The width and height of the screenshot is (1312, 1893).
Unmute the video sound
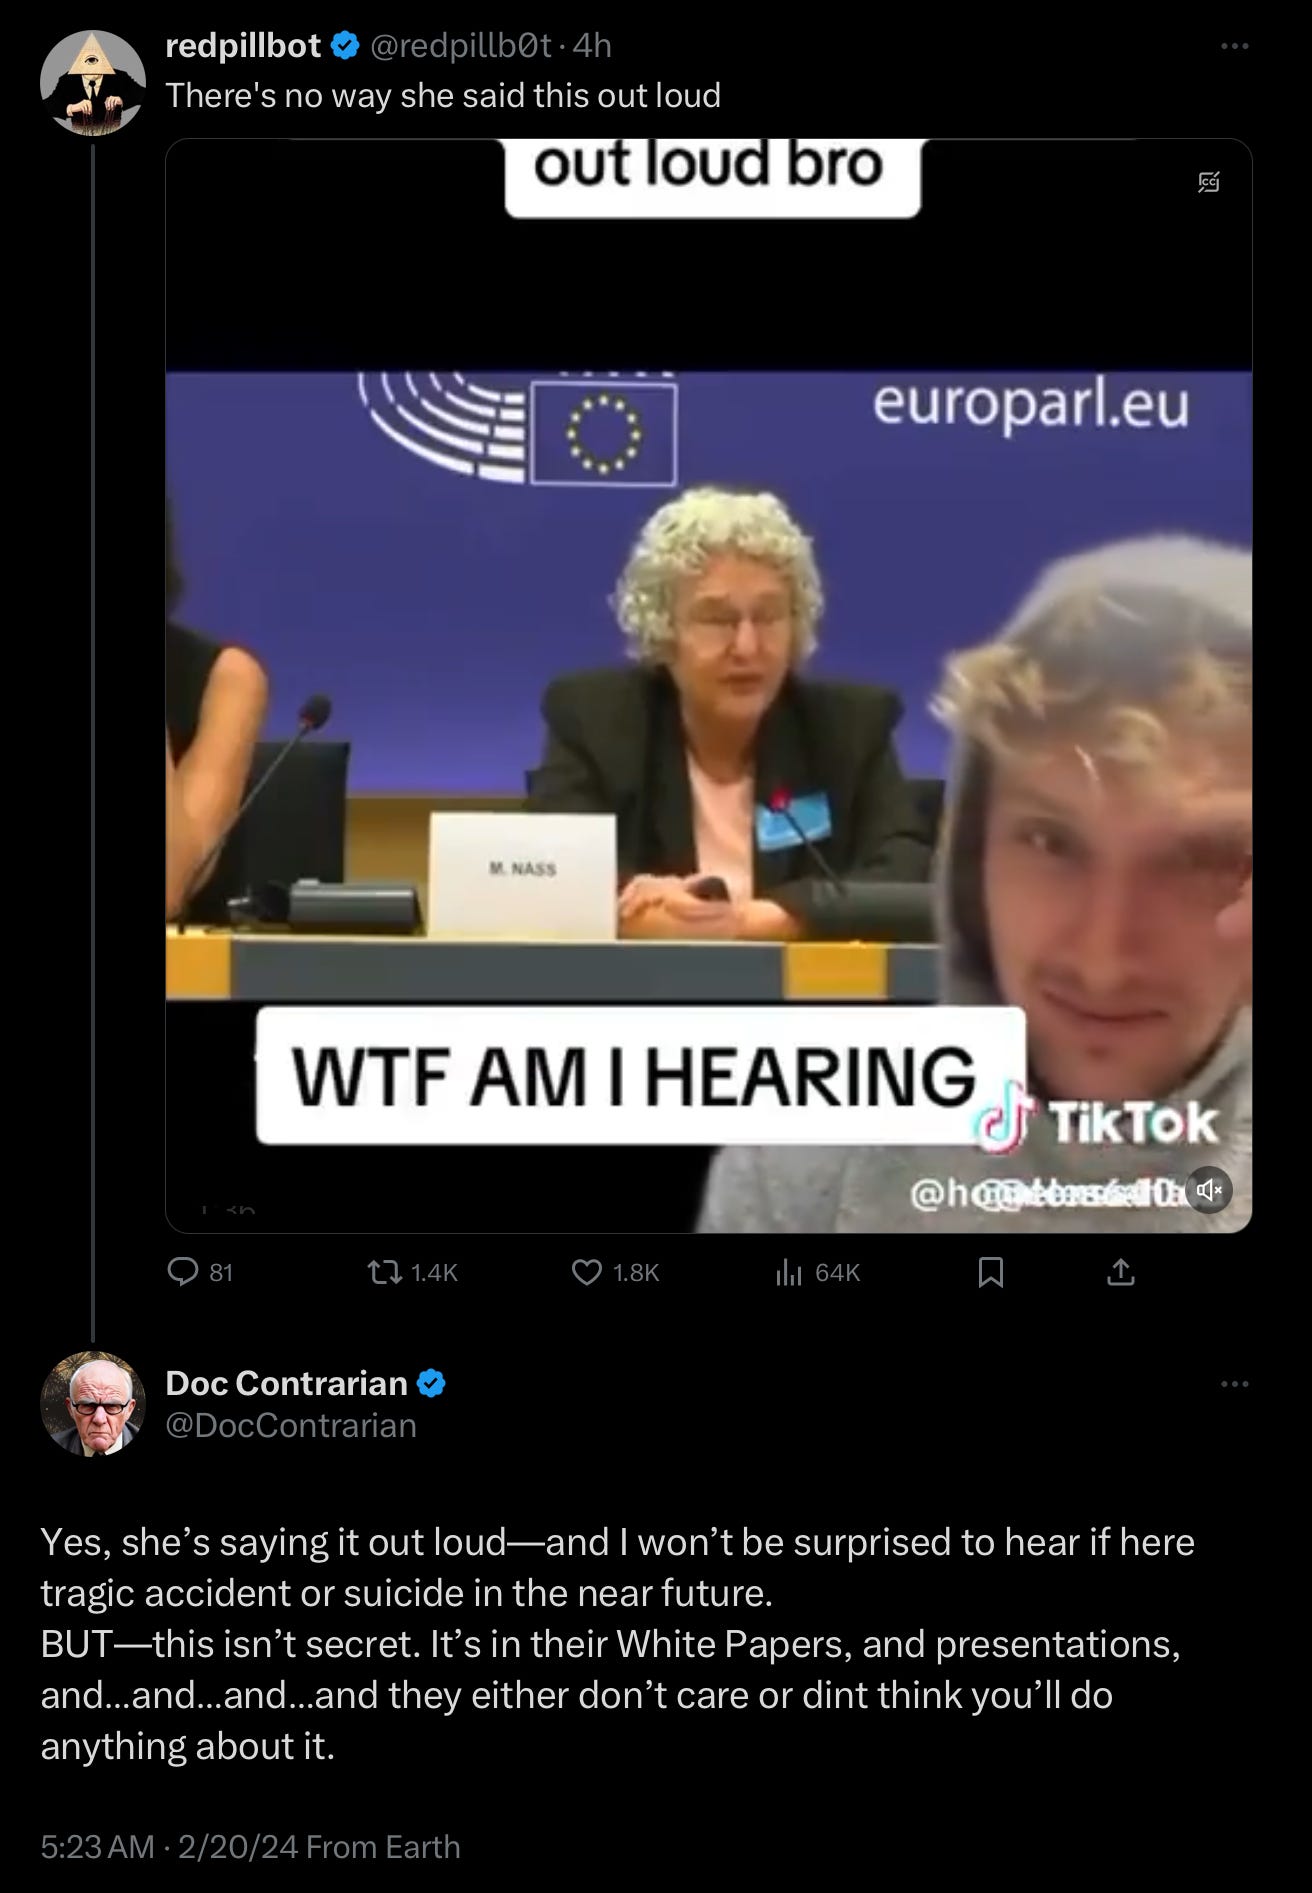[1209, 1190]
